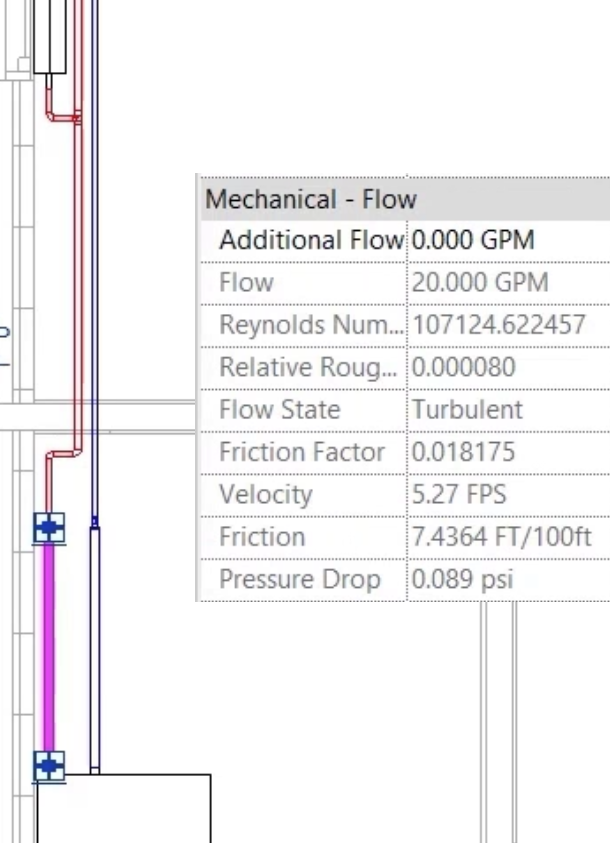Click the Flow parameter label
Viewport: 610px width, 843px height.
click(x=246, y=283)
